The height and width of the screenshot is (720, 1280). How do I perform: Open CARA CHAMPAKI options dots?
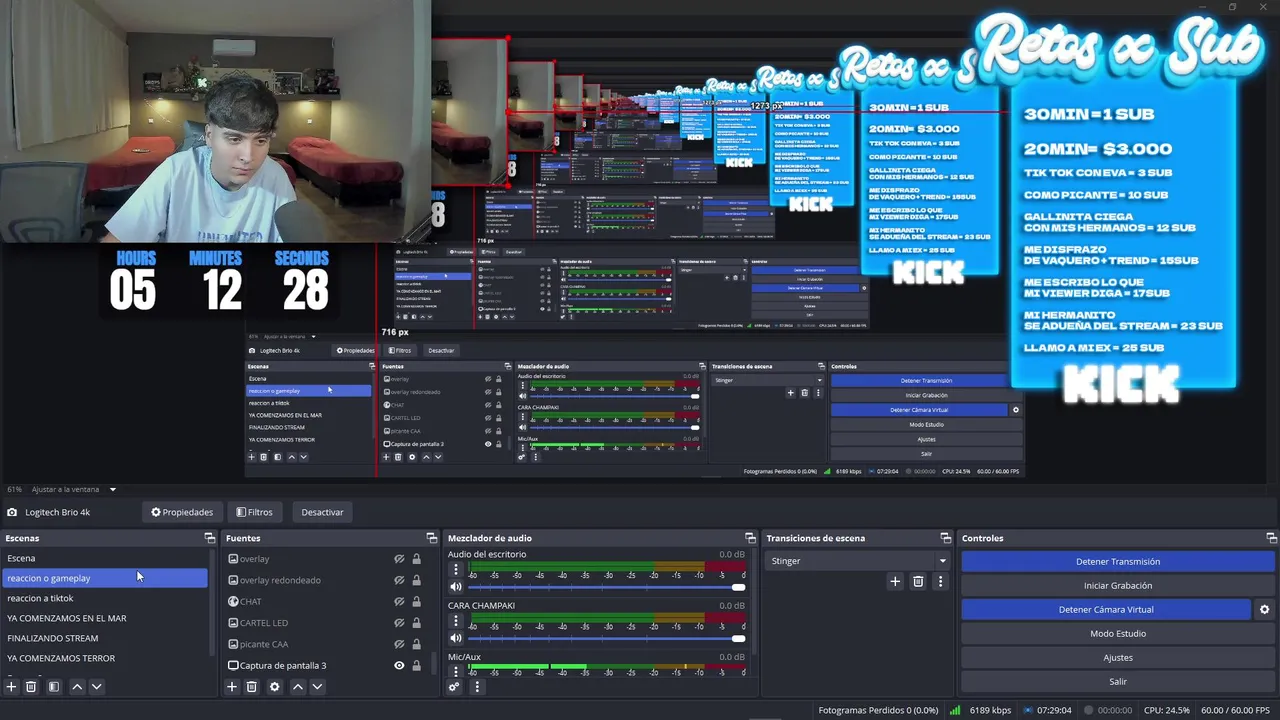[456, 621]
